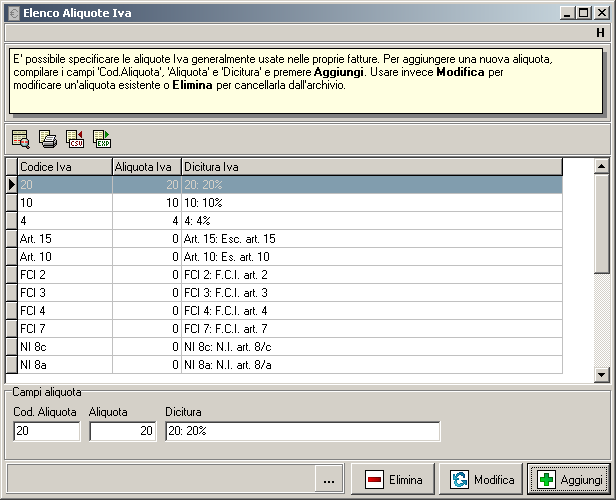Close the Elenco Aliquote Iva window
Screen dimensions: 616x500
coord(602,13)
